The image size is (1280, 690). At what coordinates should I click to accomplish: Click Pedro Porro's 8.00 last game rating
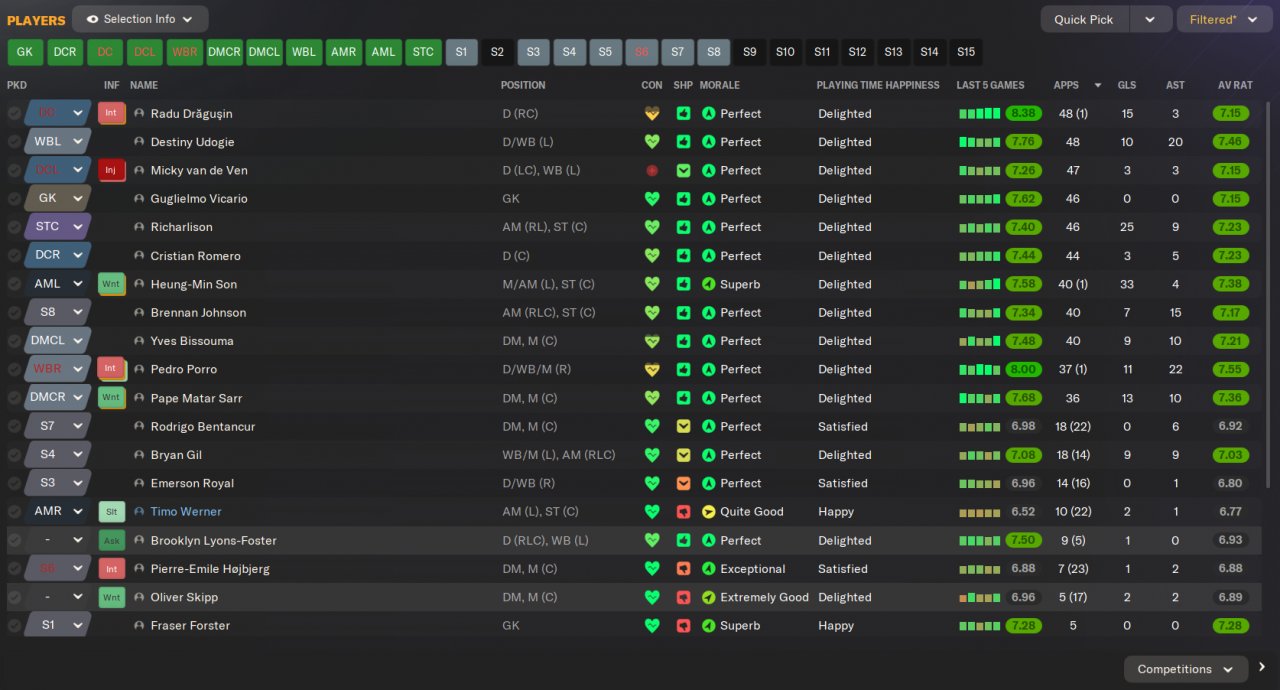[1023, 370]
